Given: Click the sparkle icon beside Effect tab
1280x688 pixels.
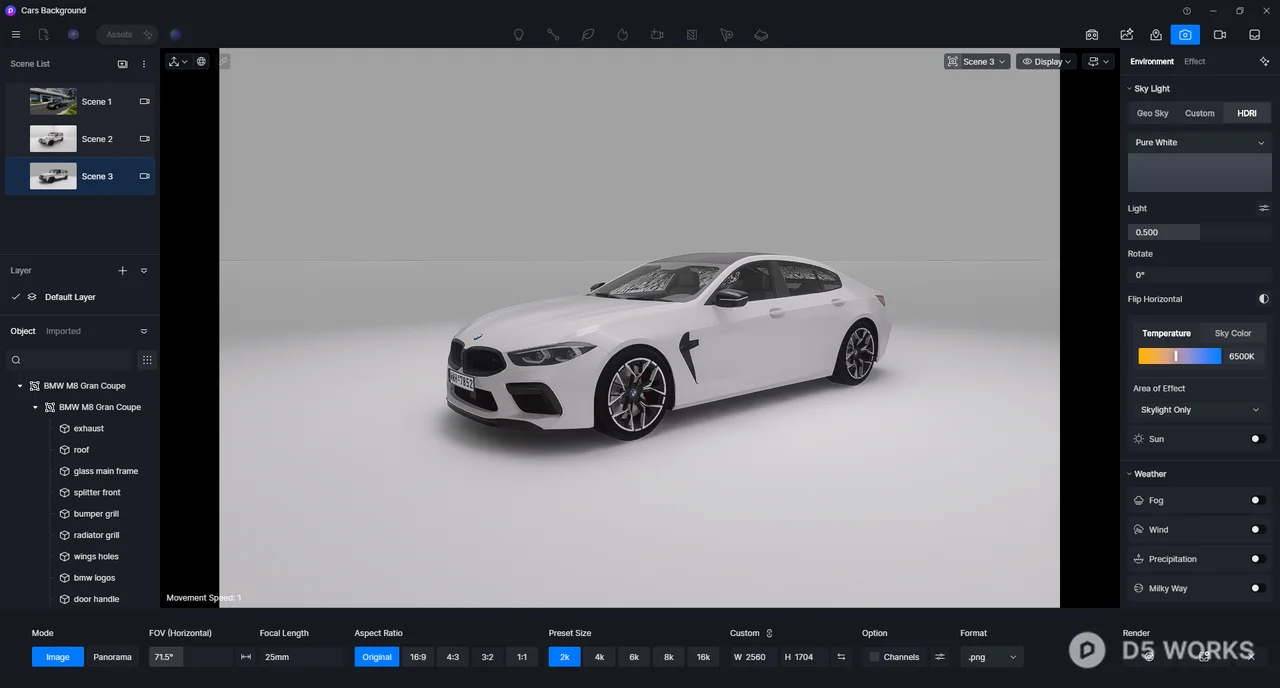Looking at the screenshot, I should 1264,61.
